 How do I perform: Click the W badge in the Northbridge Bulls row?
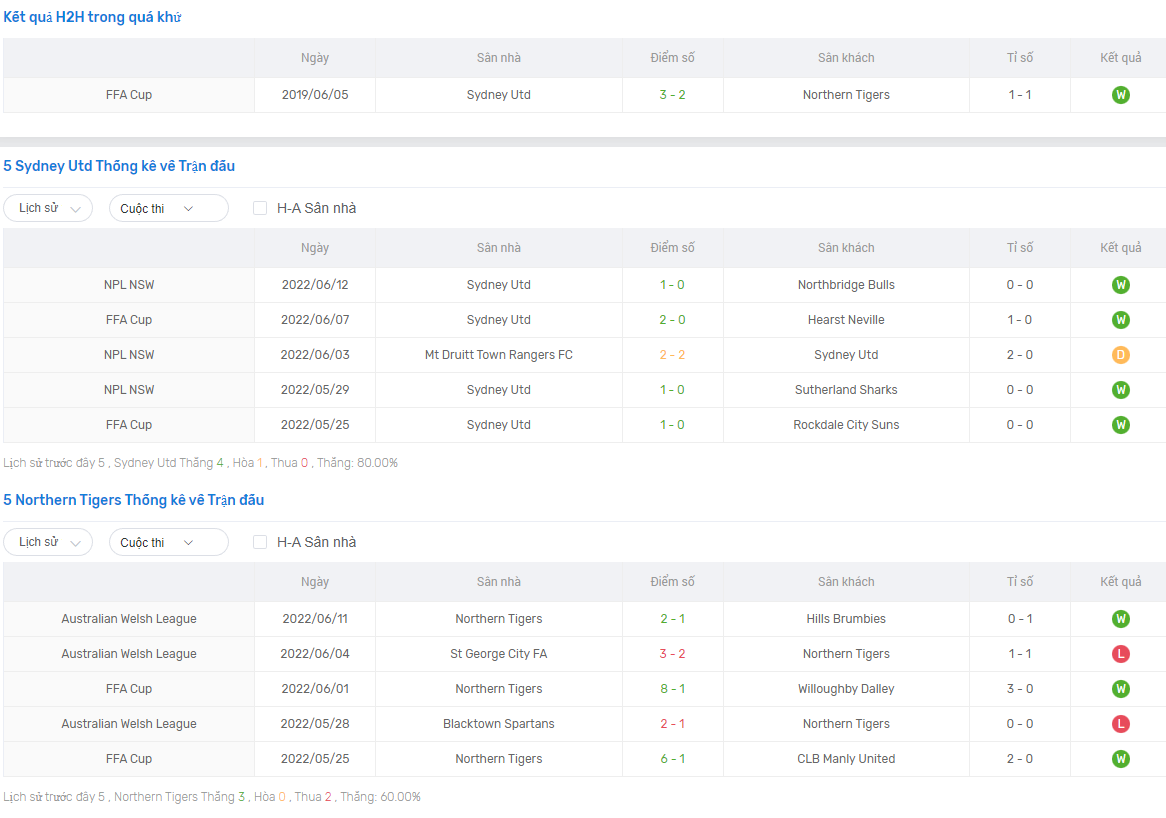1120,285
